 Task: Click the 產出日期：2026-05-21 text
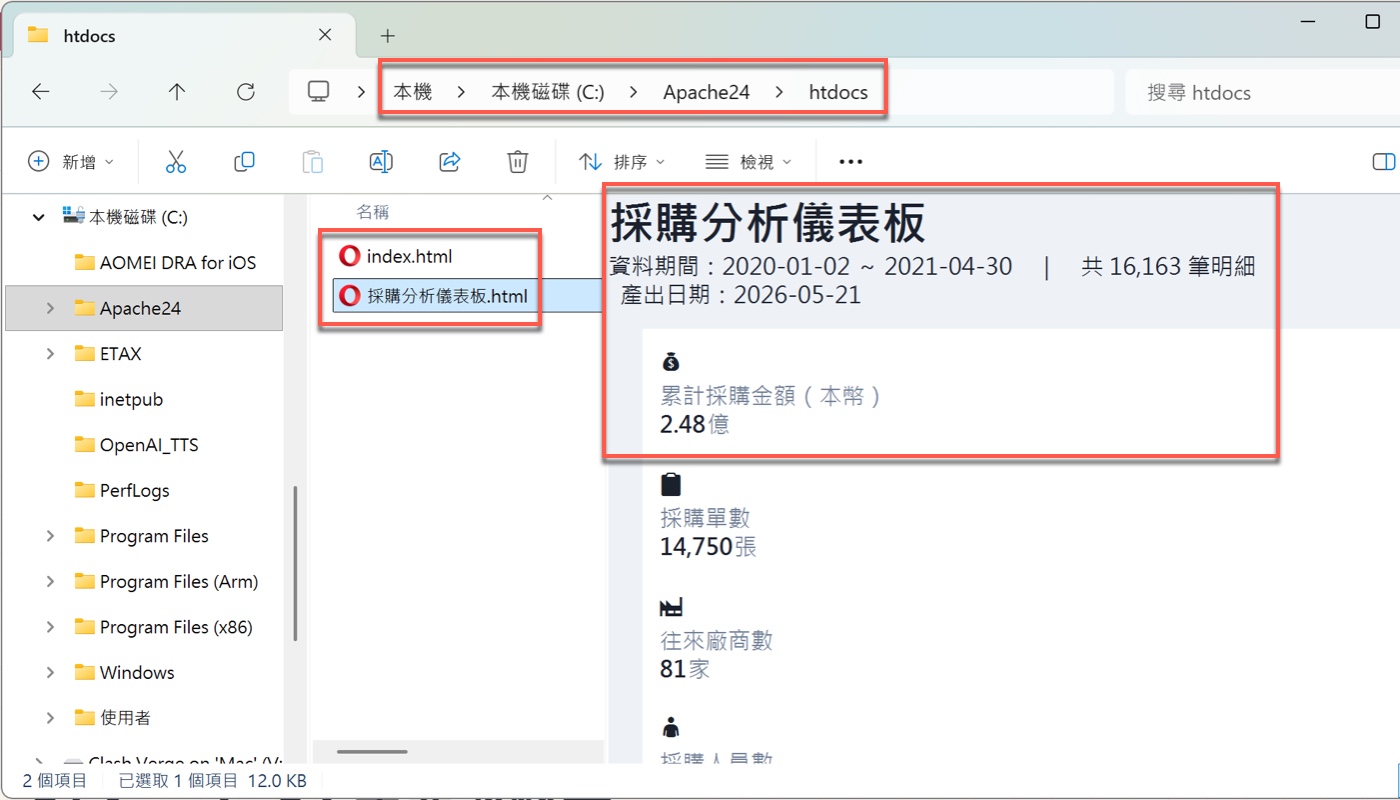(740, 294)
